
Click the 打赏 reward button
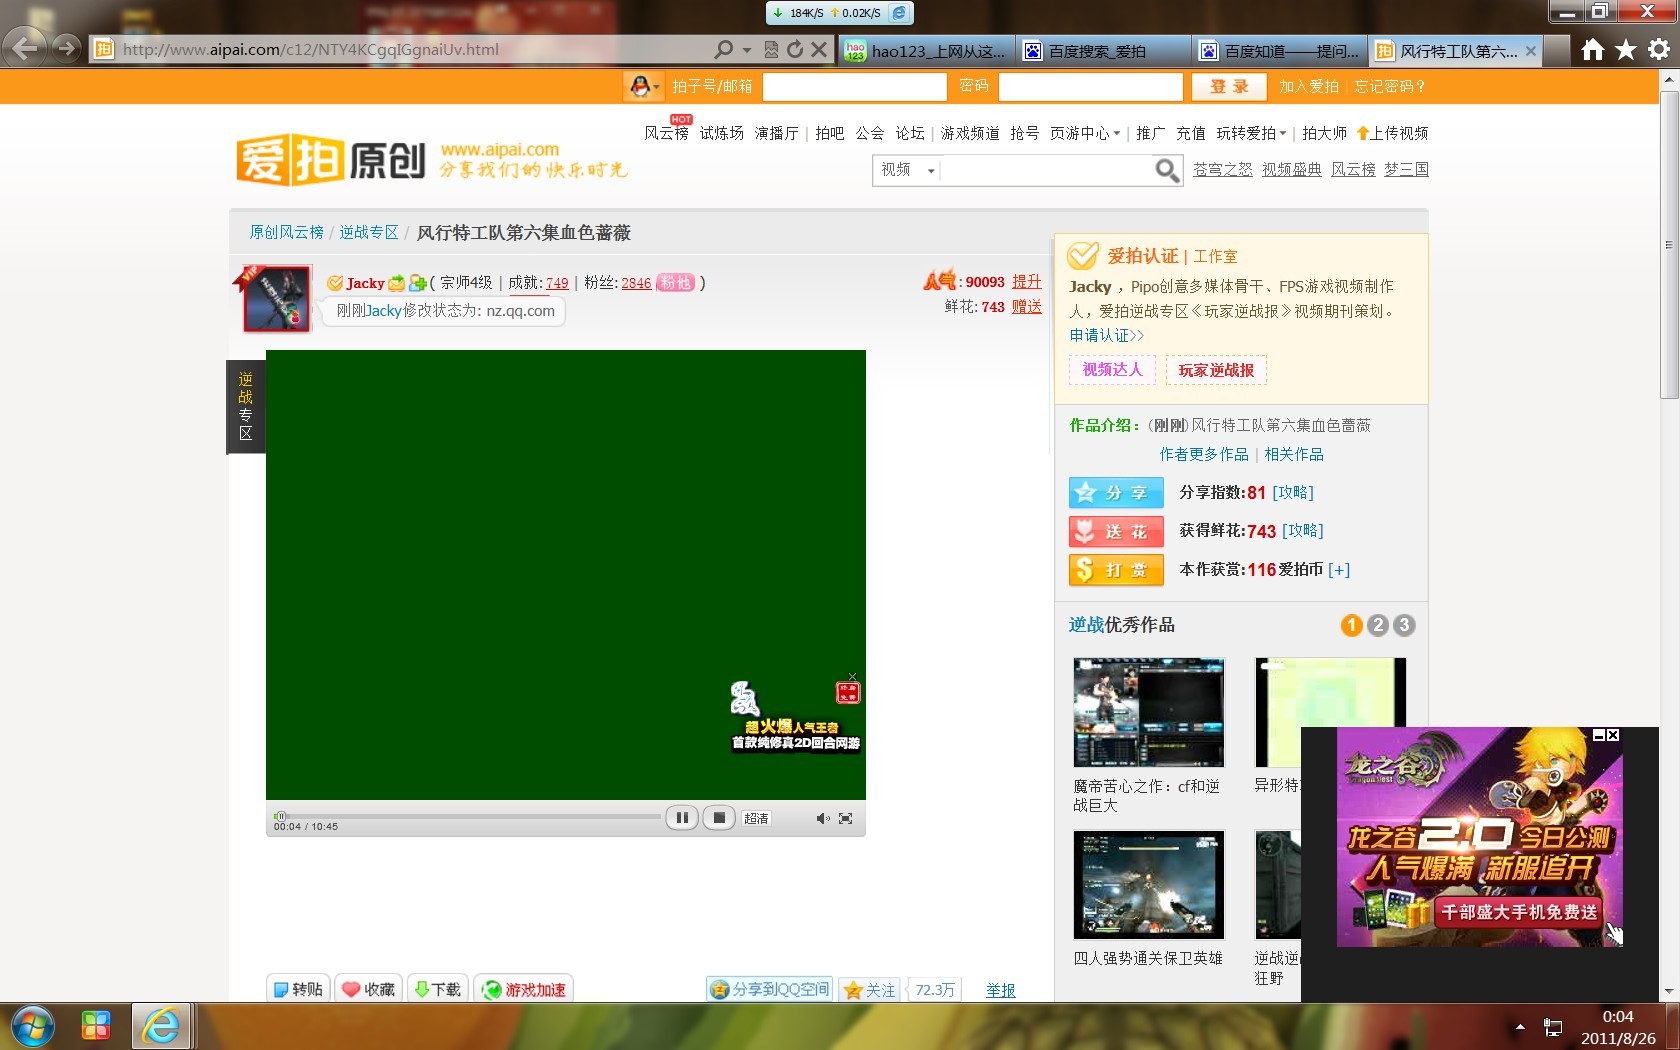pos(1115,570)
